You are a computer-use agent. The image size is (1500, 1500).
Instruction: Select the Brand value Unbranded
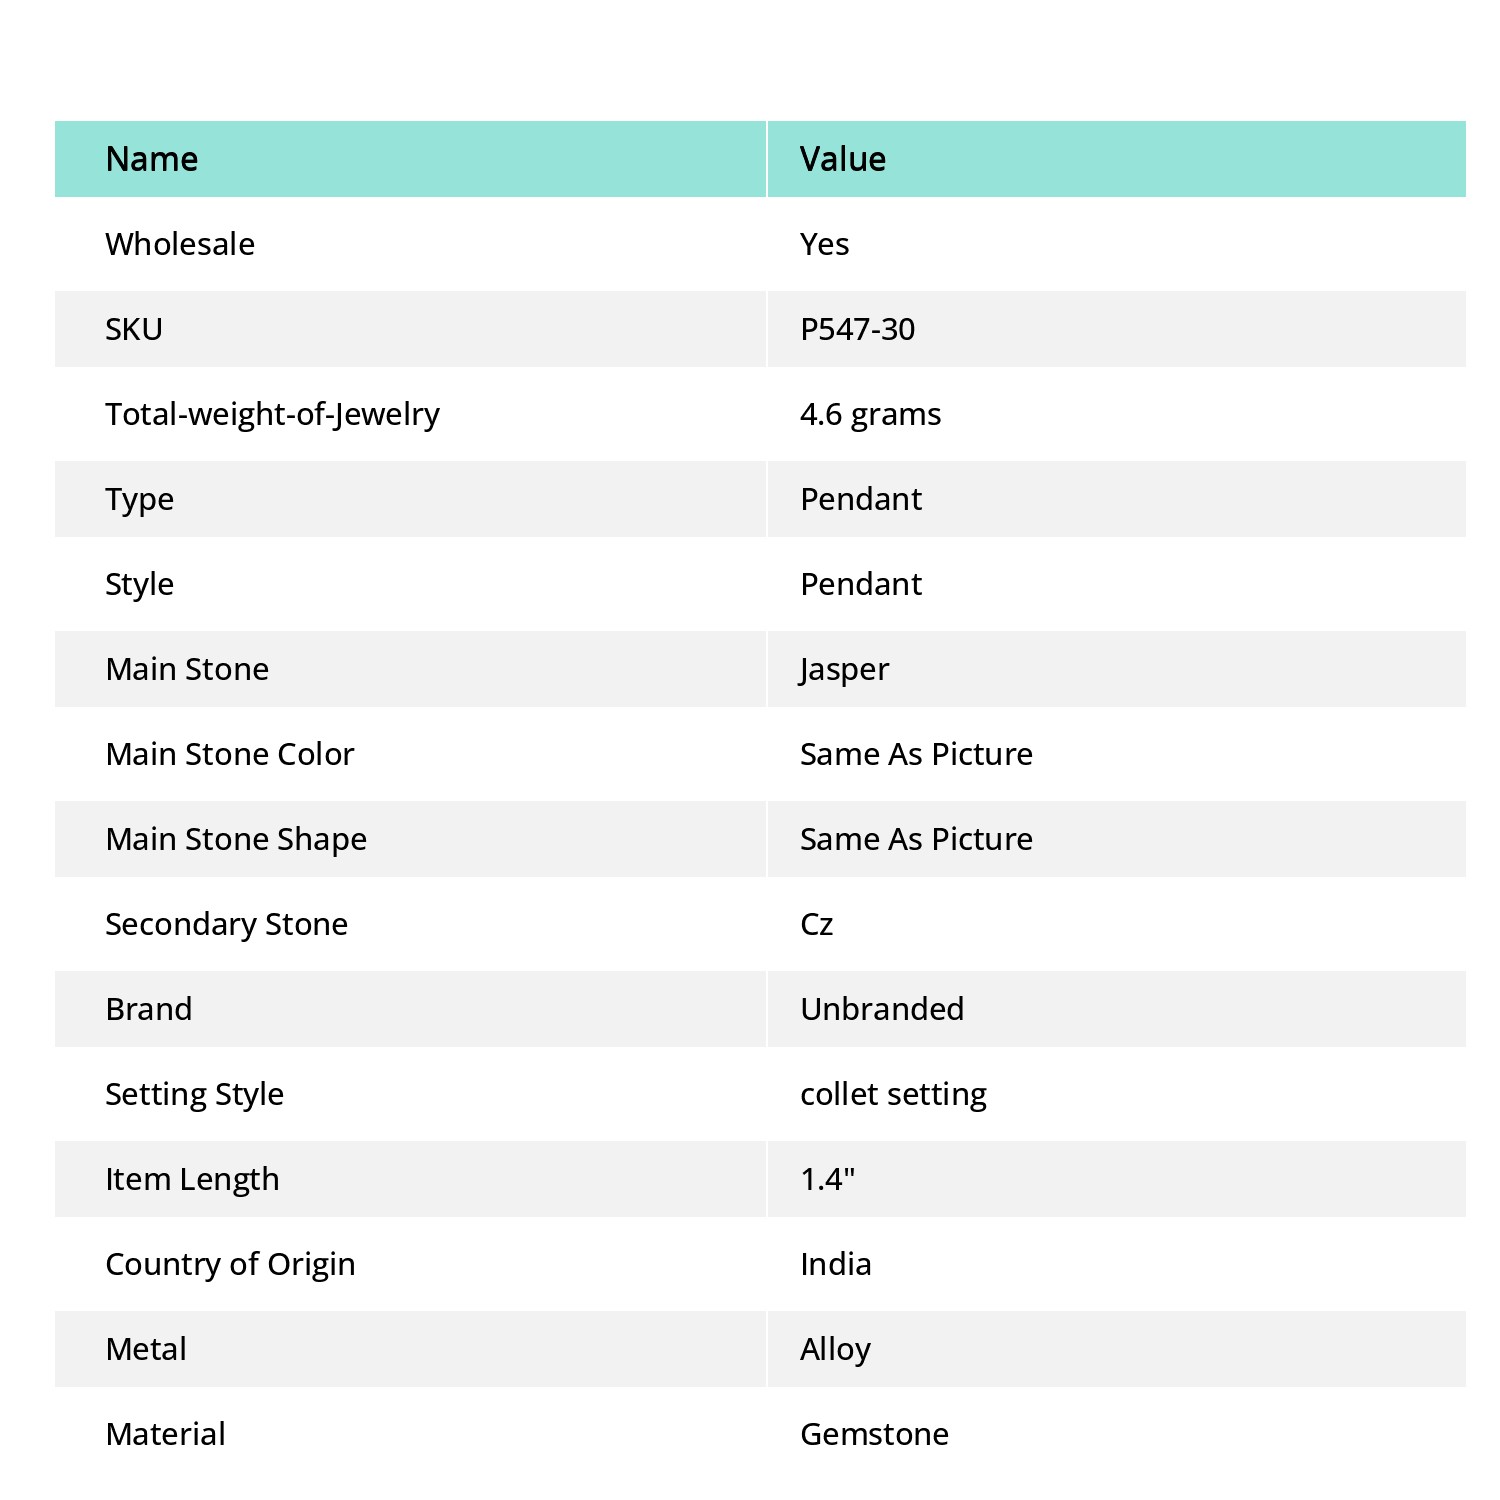[882, 1009]
